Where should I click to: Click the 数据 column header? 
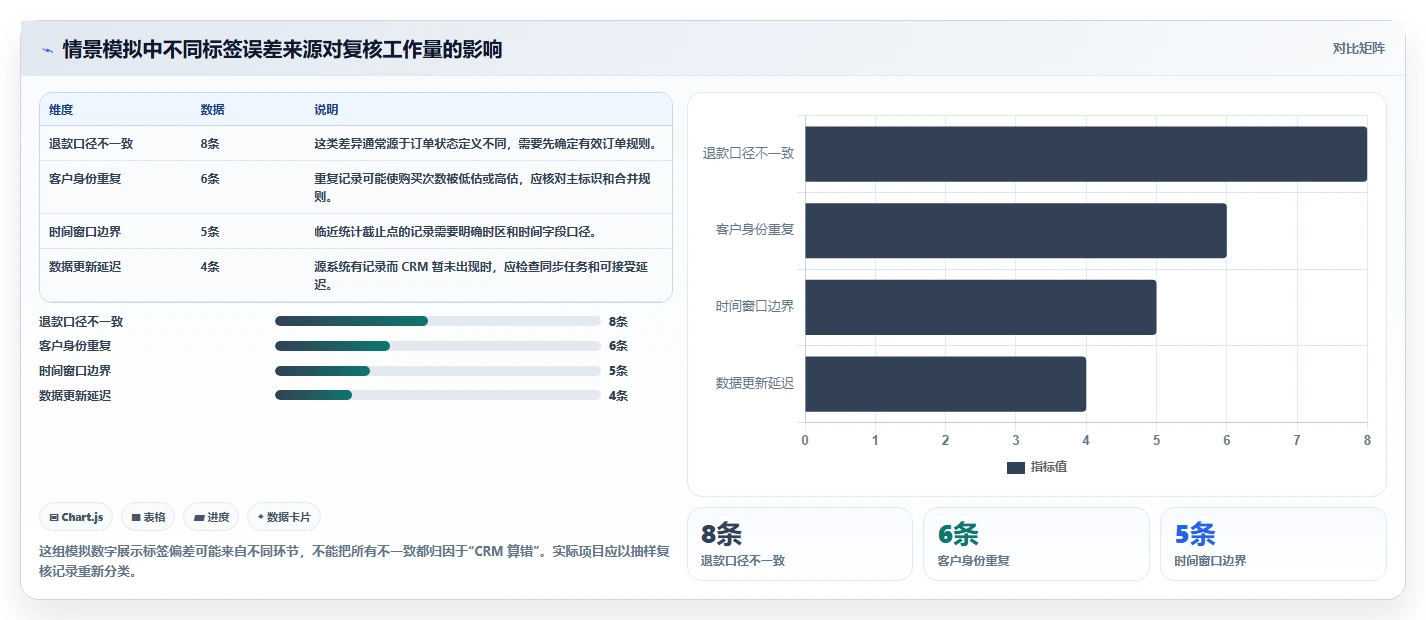coord(212,110)
